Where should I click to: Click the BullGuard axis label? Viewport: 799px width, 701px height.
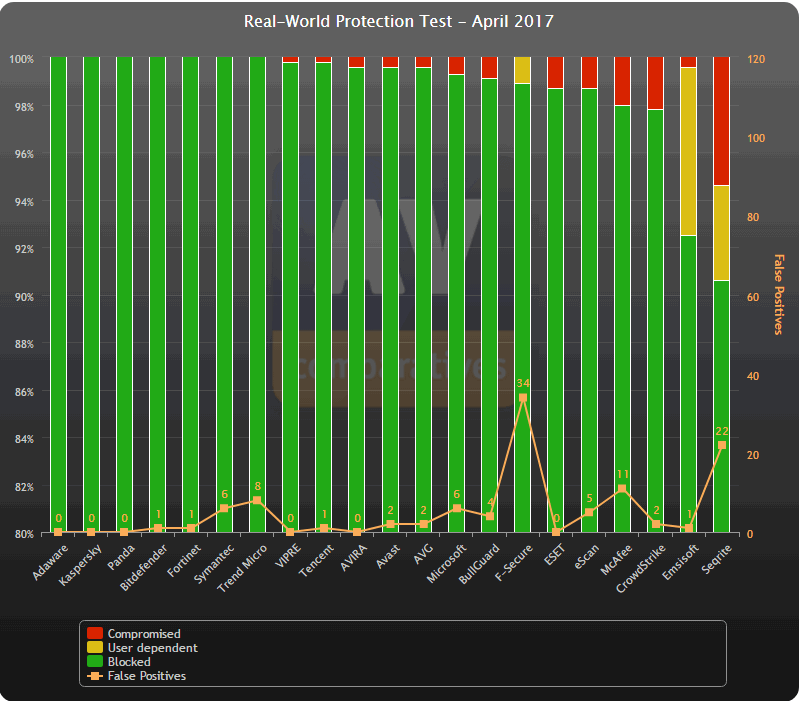479,564
